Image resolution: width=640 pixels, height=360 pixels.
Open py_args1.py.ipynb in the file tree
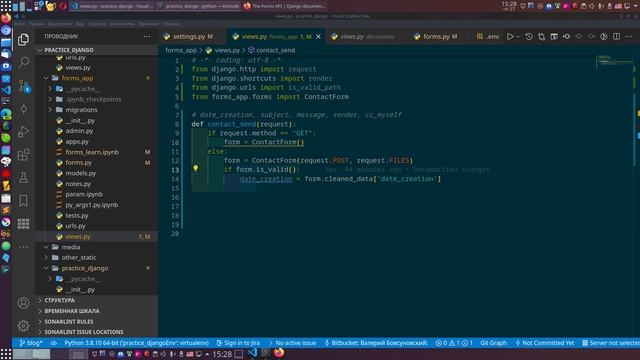(x=96, y=205)
